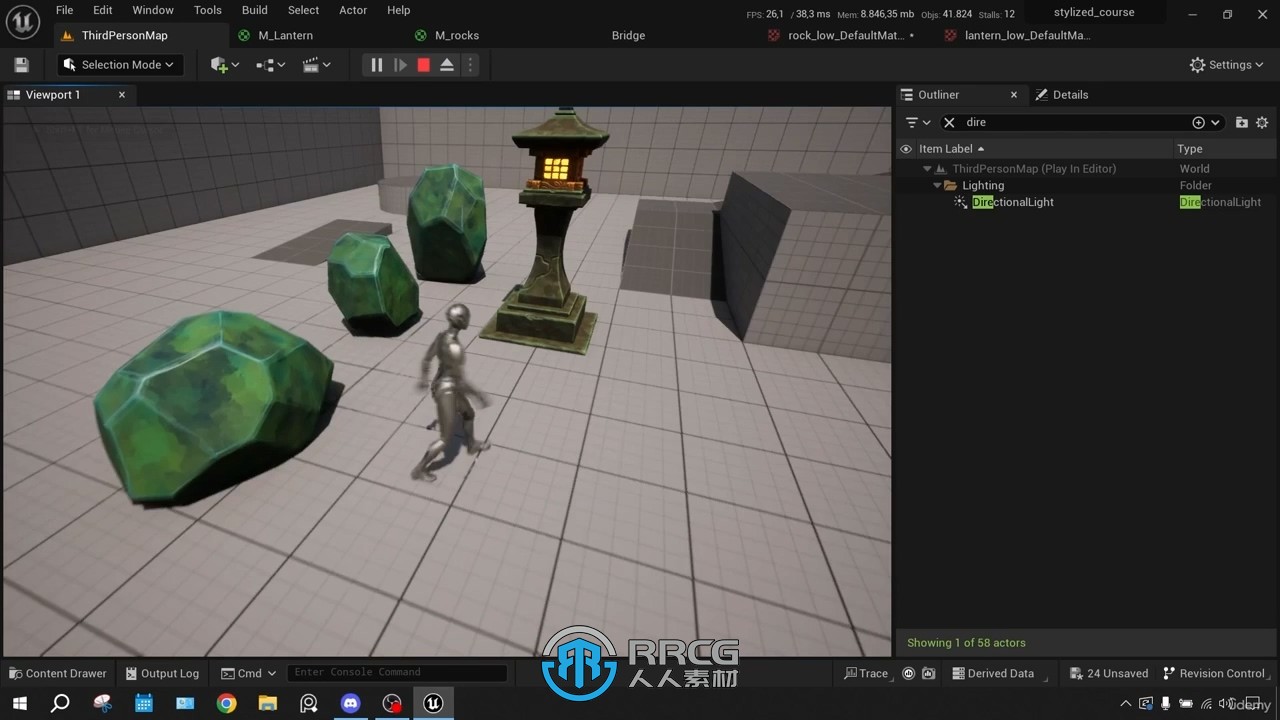
Task: Click the Enter Console Command field
Action: tap(396, 673)
